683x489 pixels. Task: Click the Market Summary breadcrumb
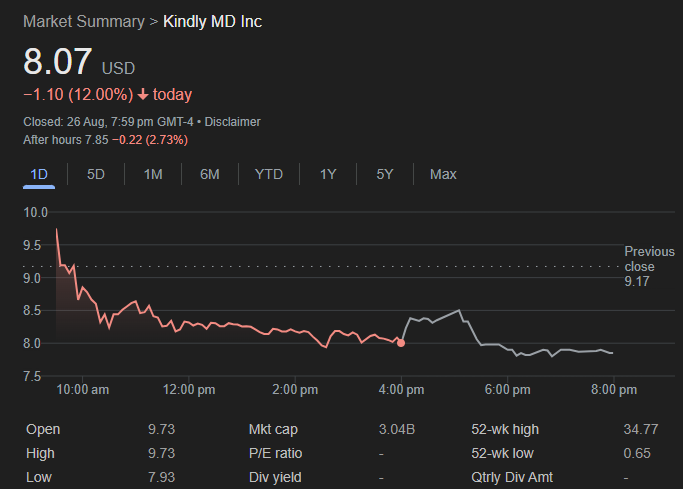point(83,21)
